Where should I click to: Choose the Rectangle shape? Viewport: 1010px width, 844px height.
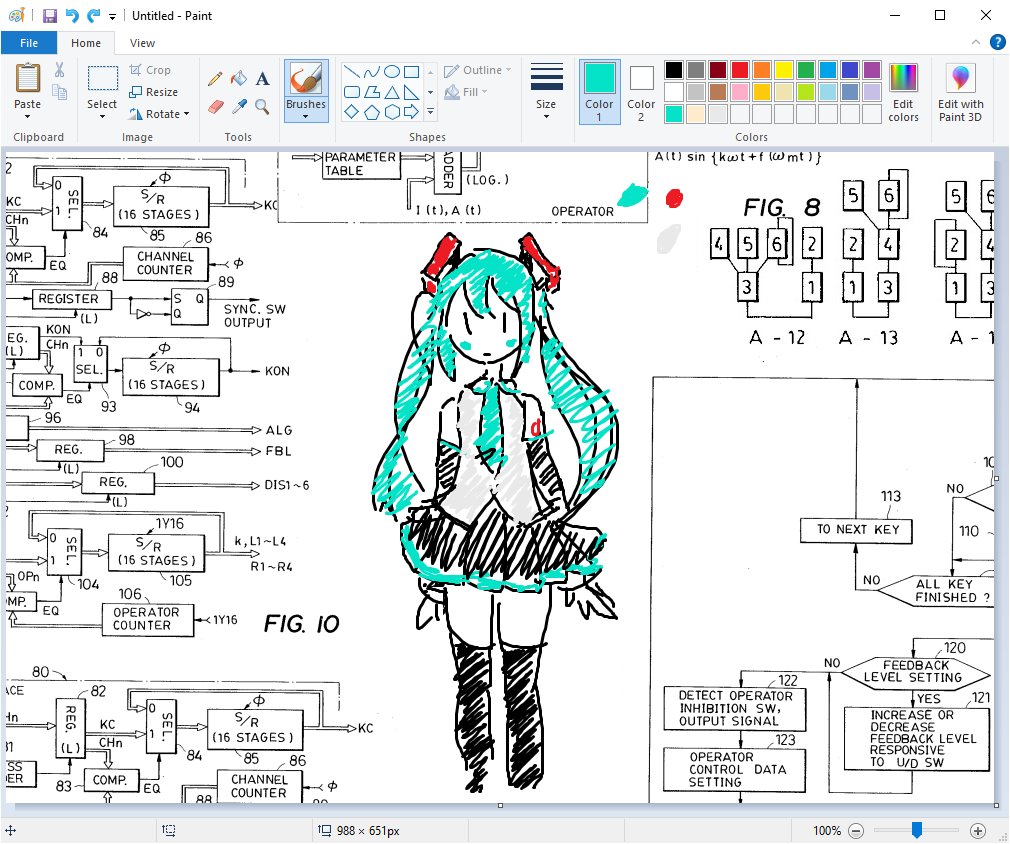point(411,72)
